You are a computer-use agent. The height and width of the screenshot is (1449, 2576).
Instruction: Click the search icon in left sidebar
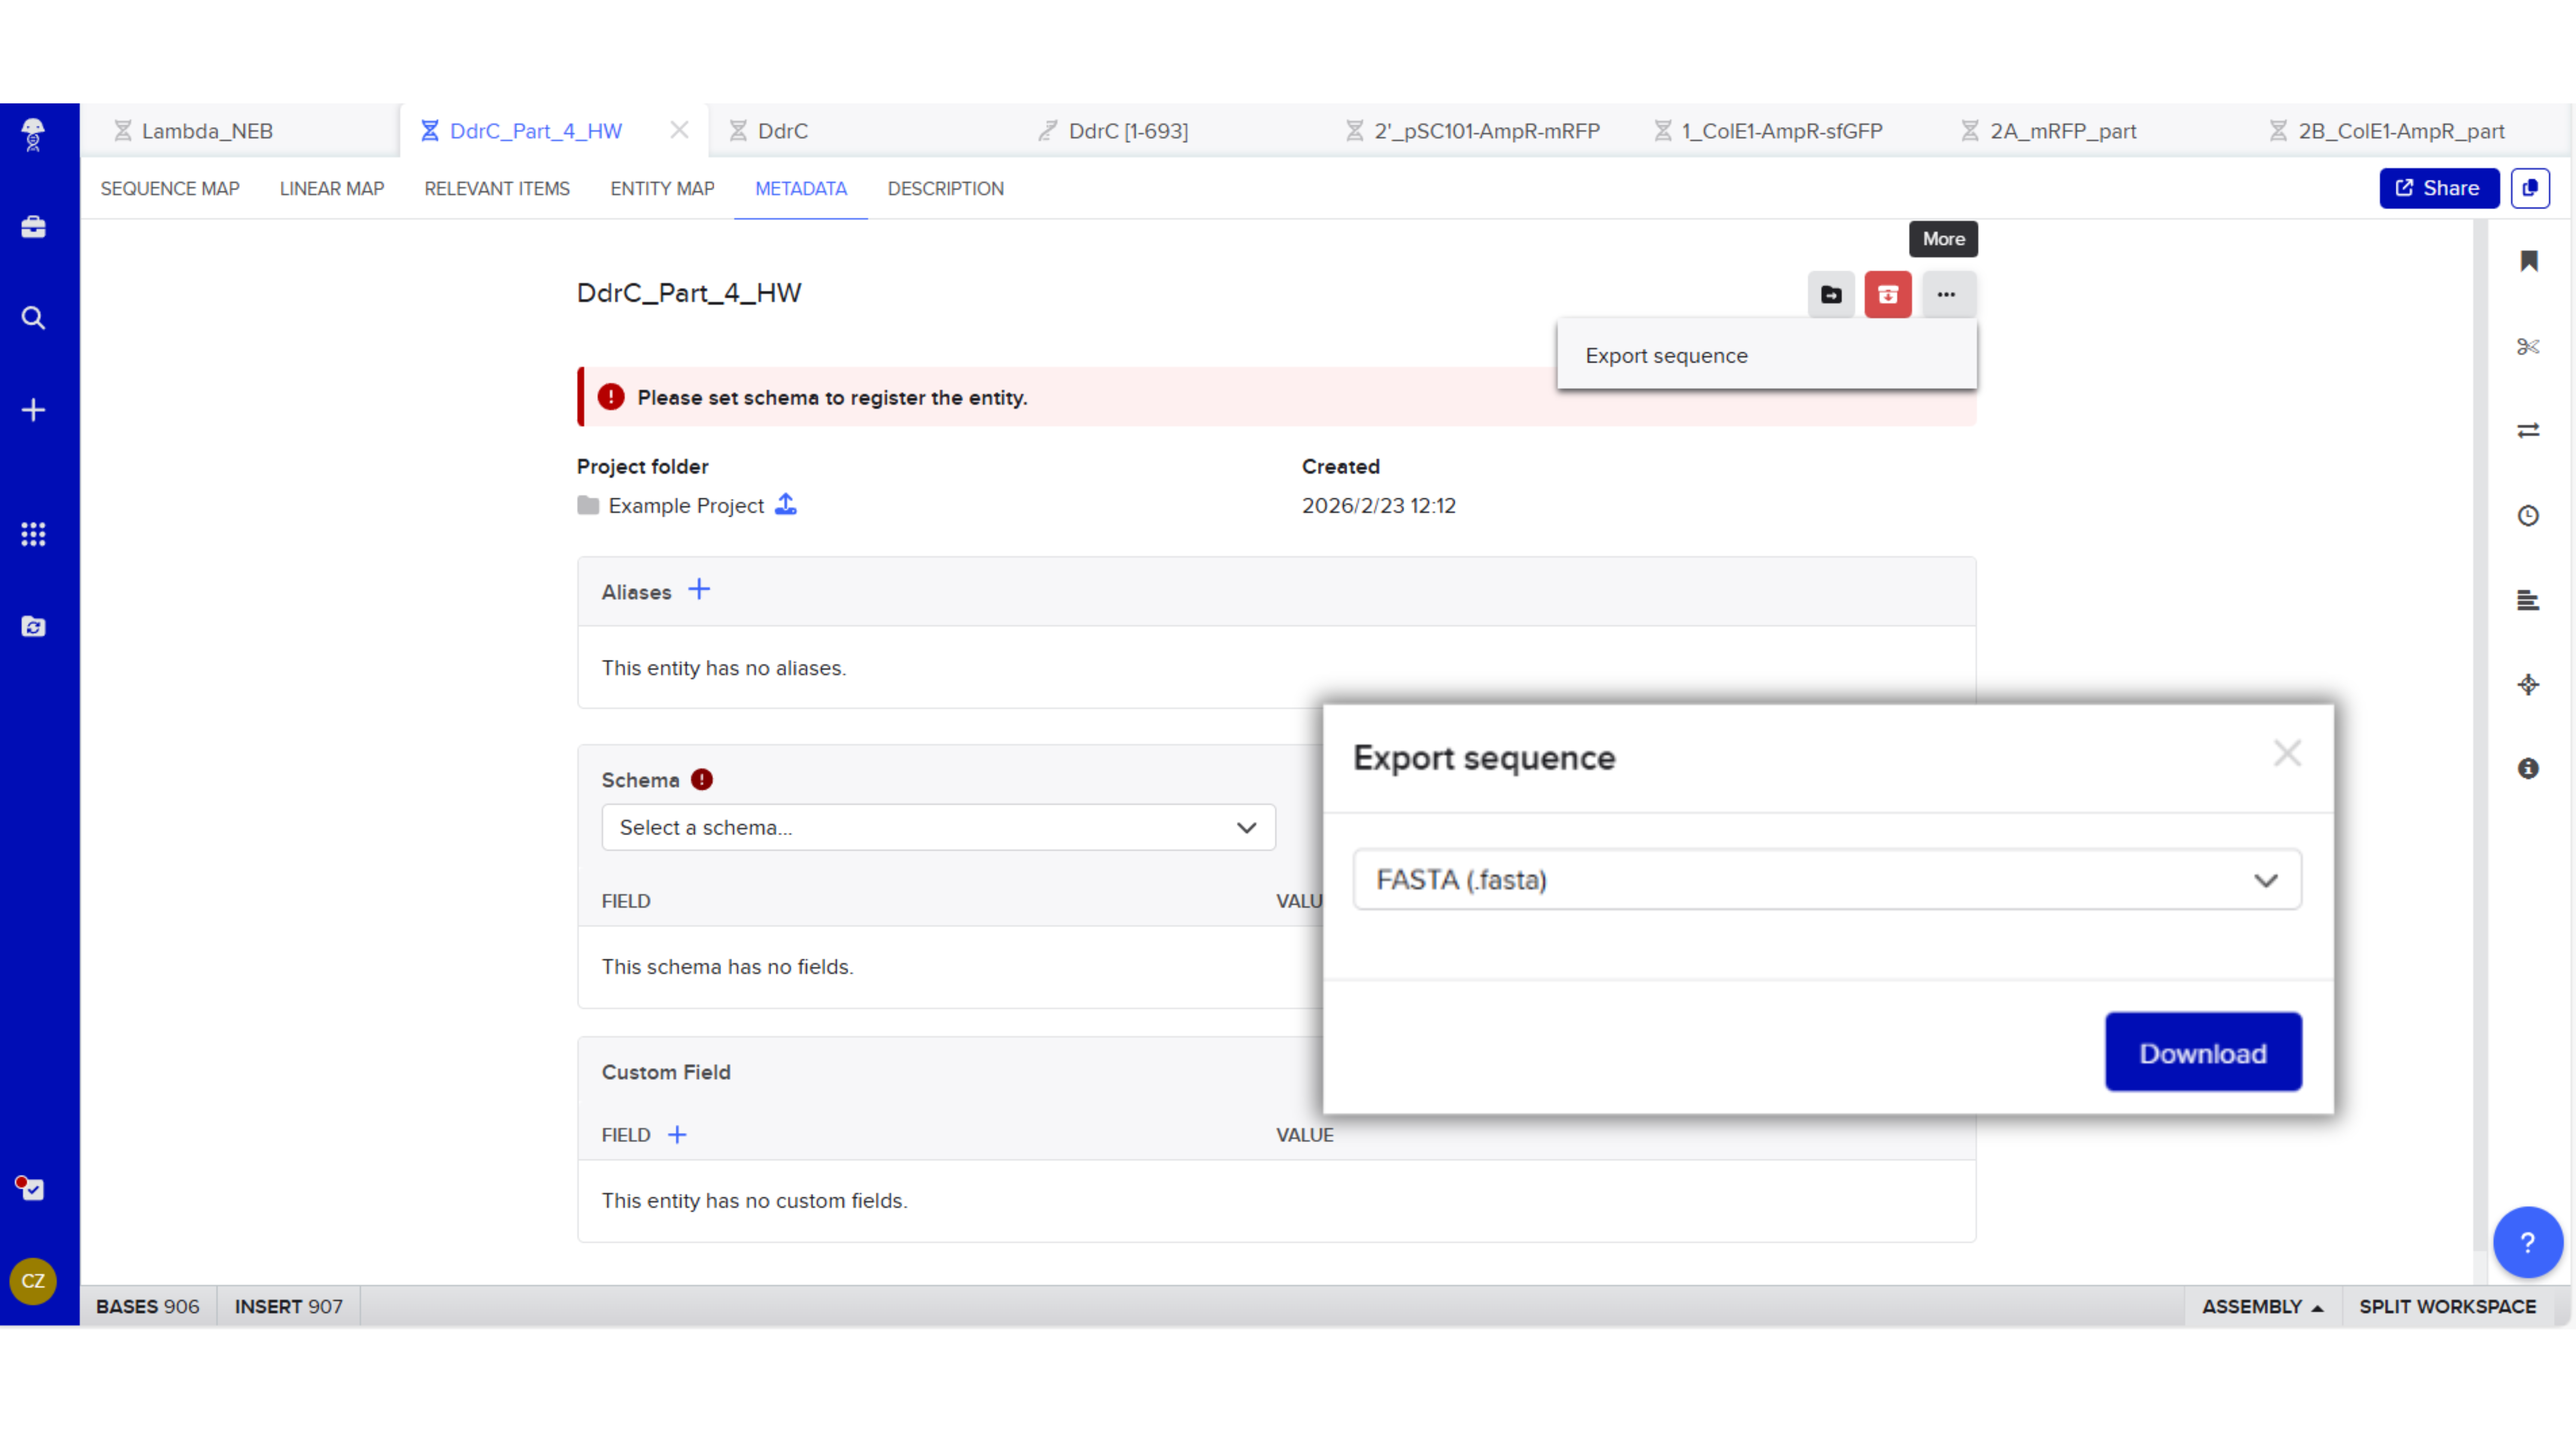pos(33,318)
